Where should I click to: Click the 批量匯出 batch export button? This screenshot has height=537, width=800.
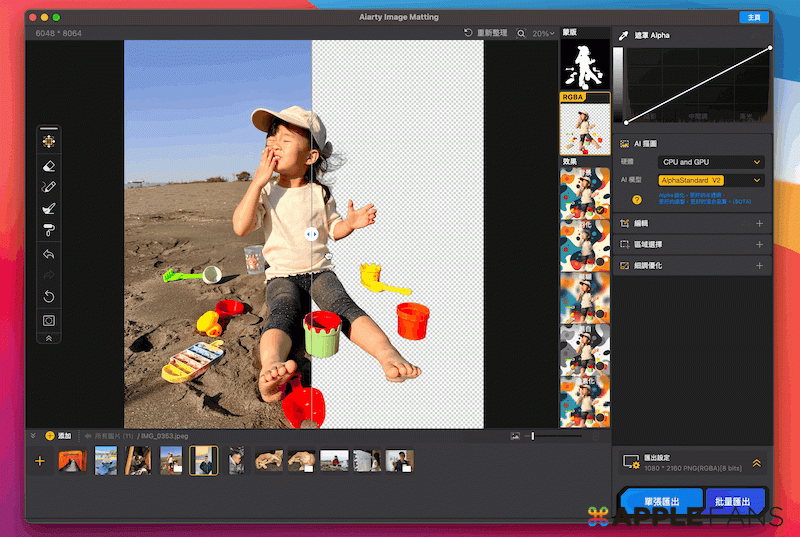735,501
